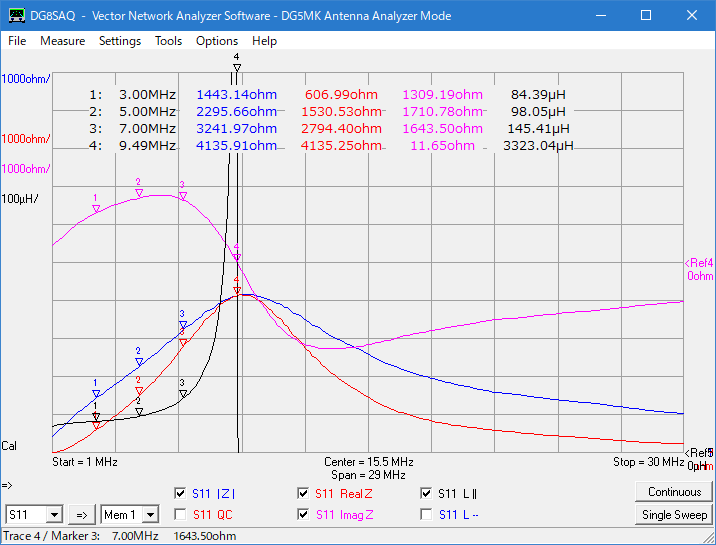
Task: Click the 2794.40ohm Real Z readout
Action: click(x=341, y=129)
